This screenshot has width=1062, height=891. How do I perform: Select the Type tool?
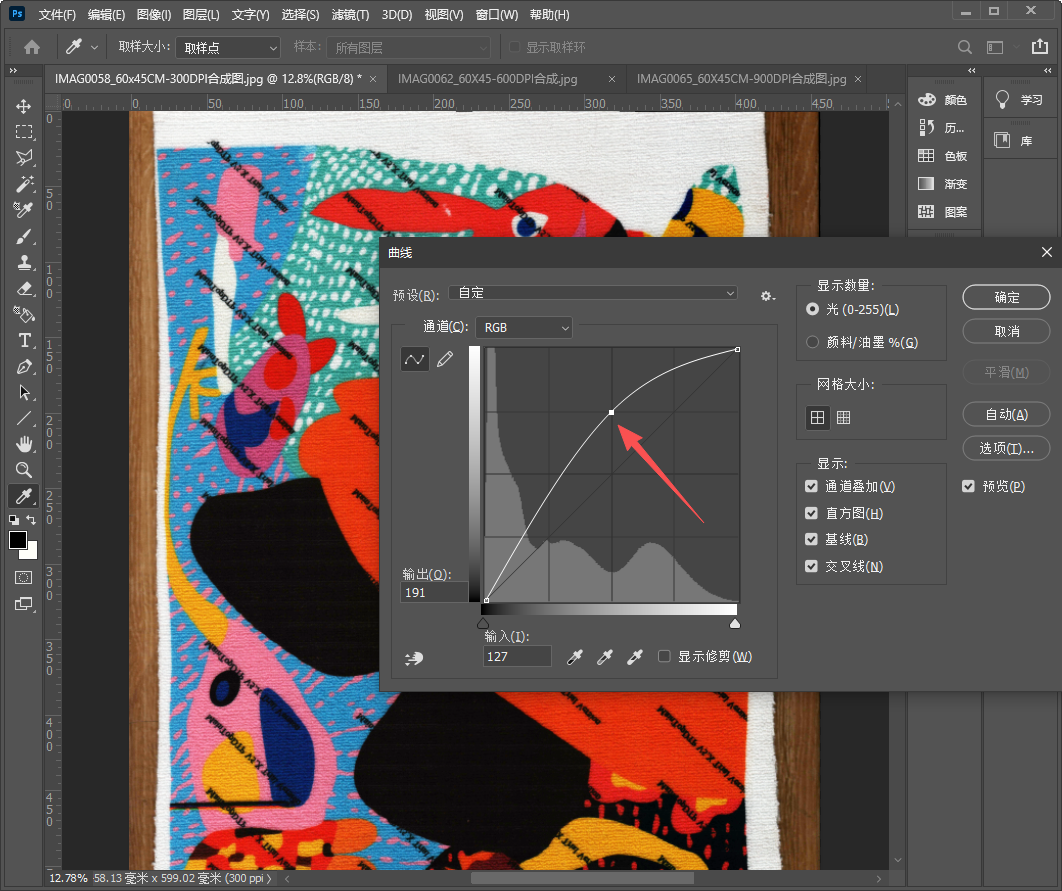coord(24,340)
